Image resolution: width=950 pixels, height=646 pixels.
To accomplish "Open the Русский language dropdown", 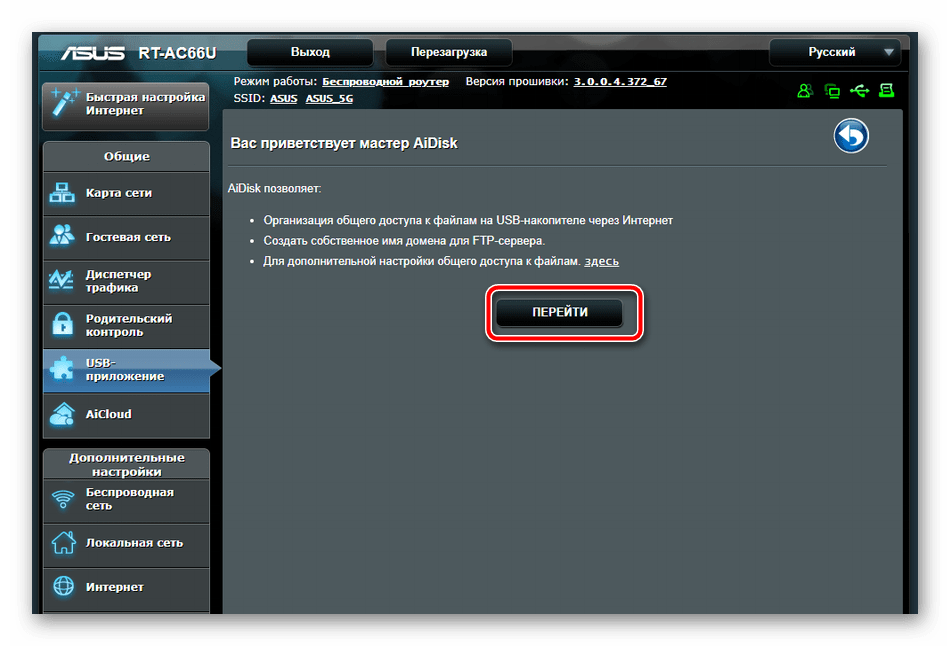I will pos(835,52).
